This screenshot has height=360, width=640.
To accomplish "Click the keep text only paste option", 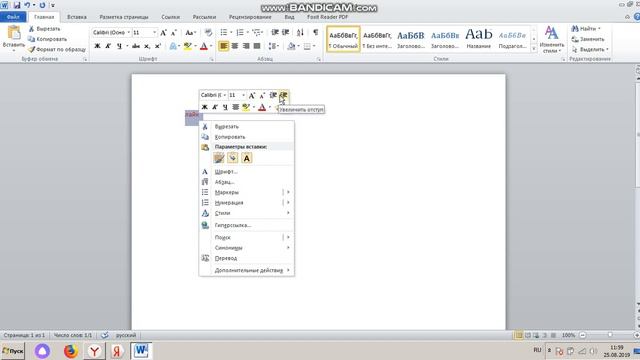I will point(247,158).
